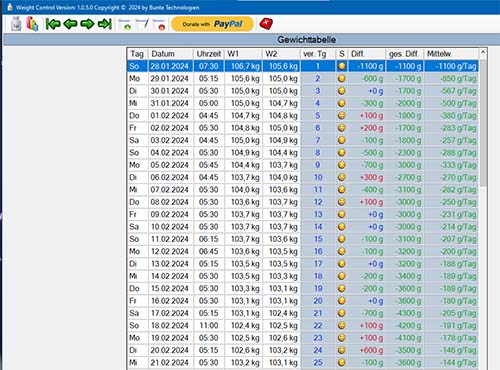Click smiley icon in the 20.02.2024 row
The height and width of the screenshot is (370, 500).
(341, 350)
